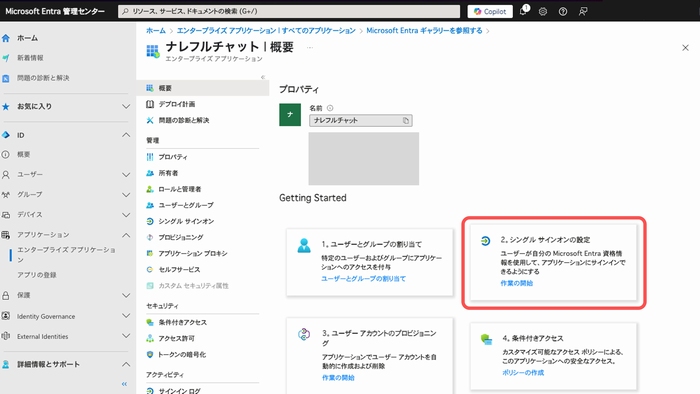Collapse the ID section chevron
This screenshot has height=394, width=700.
tap(126, 135)
